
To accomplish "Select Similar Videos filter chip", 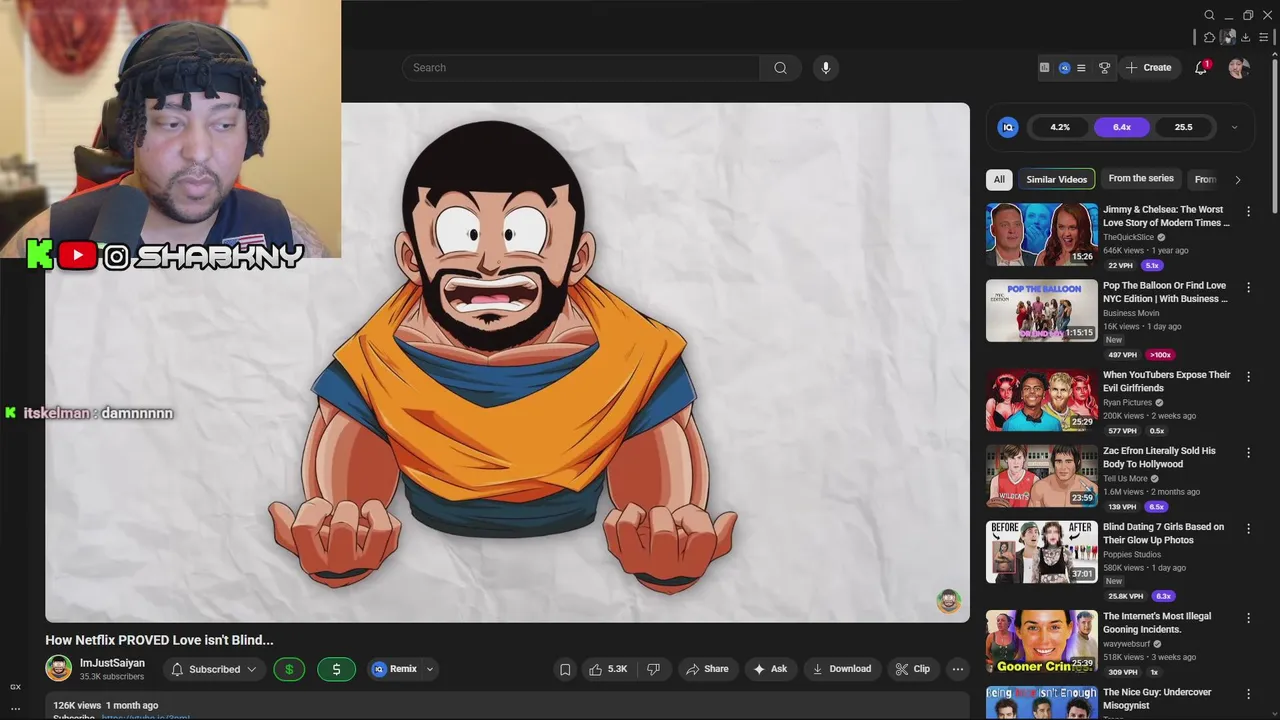I will 1056,179.
